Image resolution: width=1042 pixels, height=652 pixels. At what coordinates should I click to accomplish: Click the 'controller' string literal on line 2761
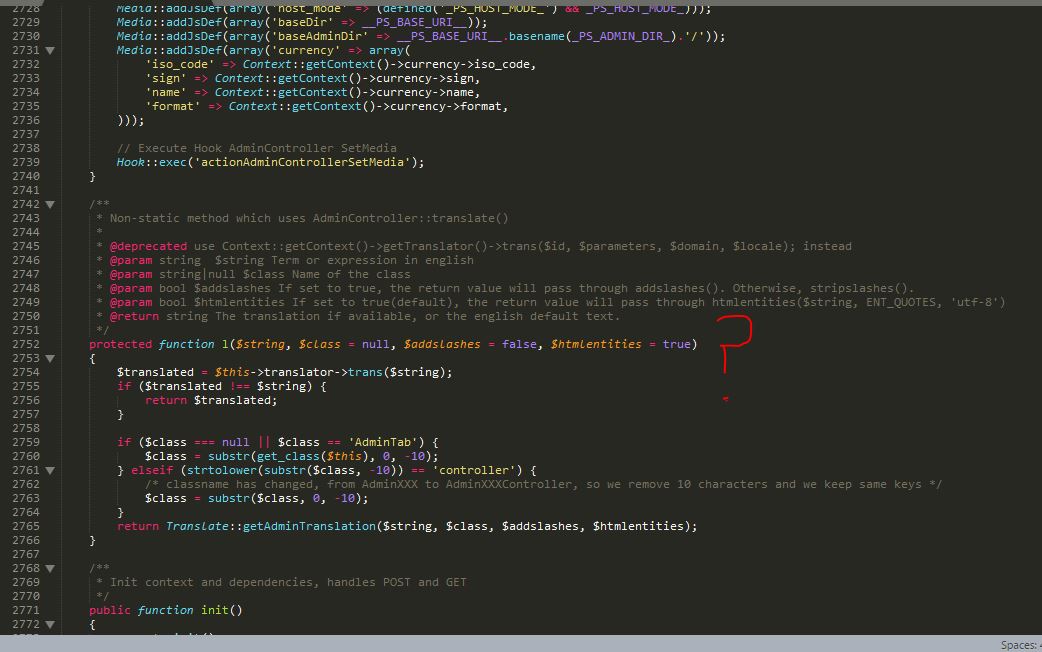tap(474, 471)
